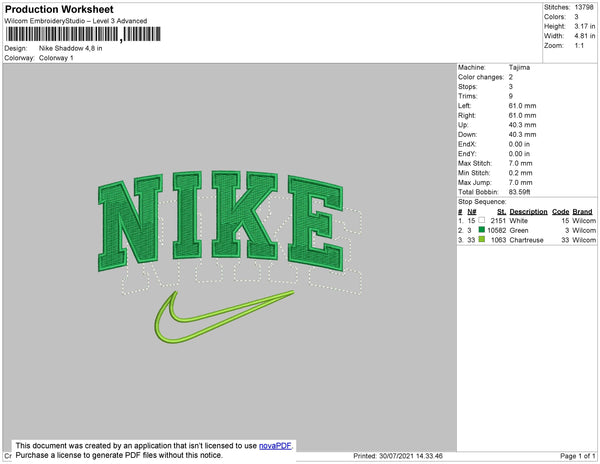Click the 'Chartreuse' description in row 3
This screenshot has height=464, width=600.
point(526,240)
